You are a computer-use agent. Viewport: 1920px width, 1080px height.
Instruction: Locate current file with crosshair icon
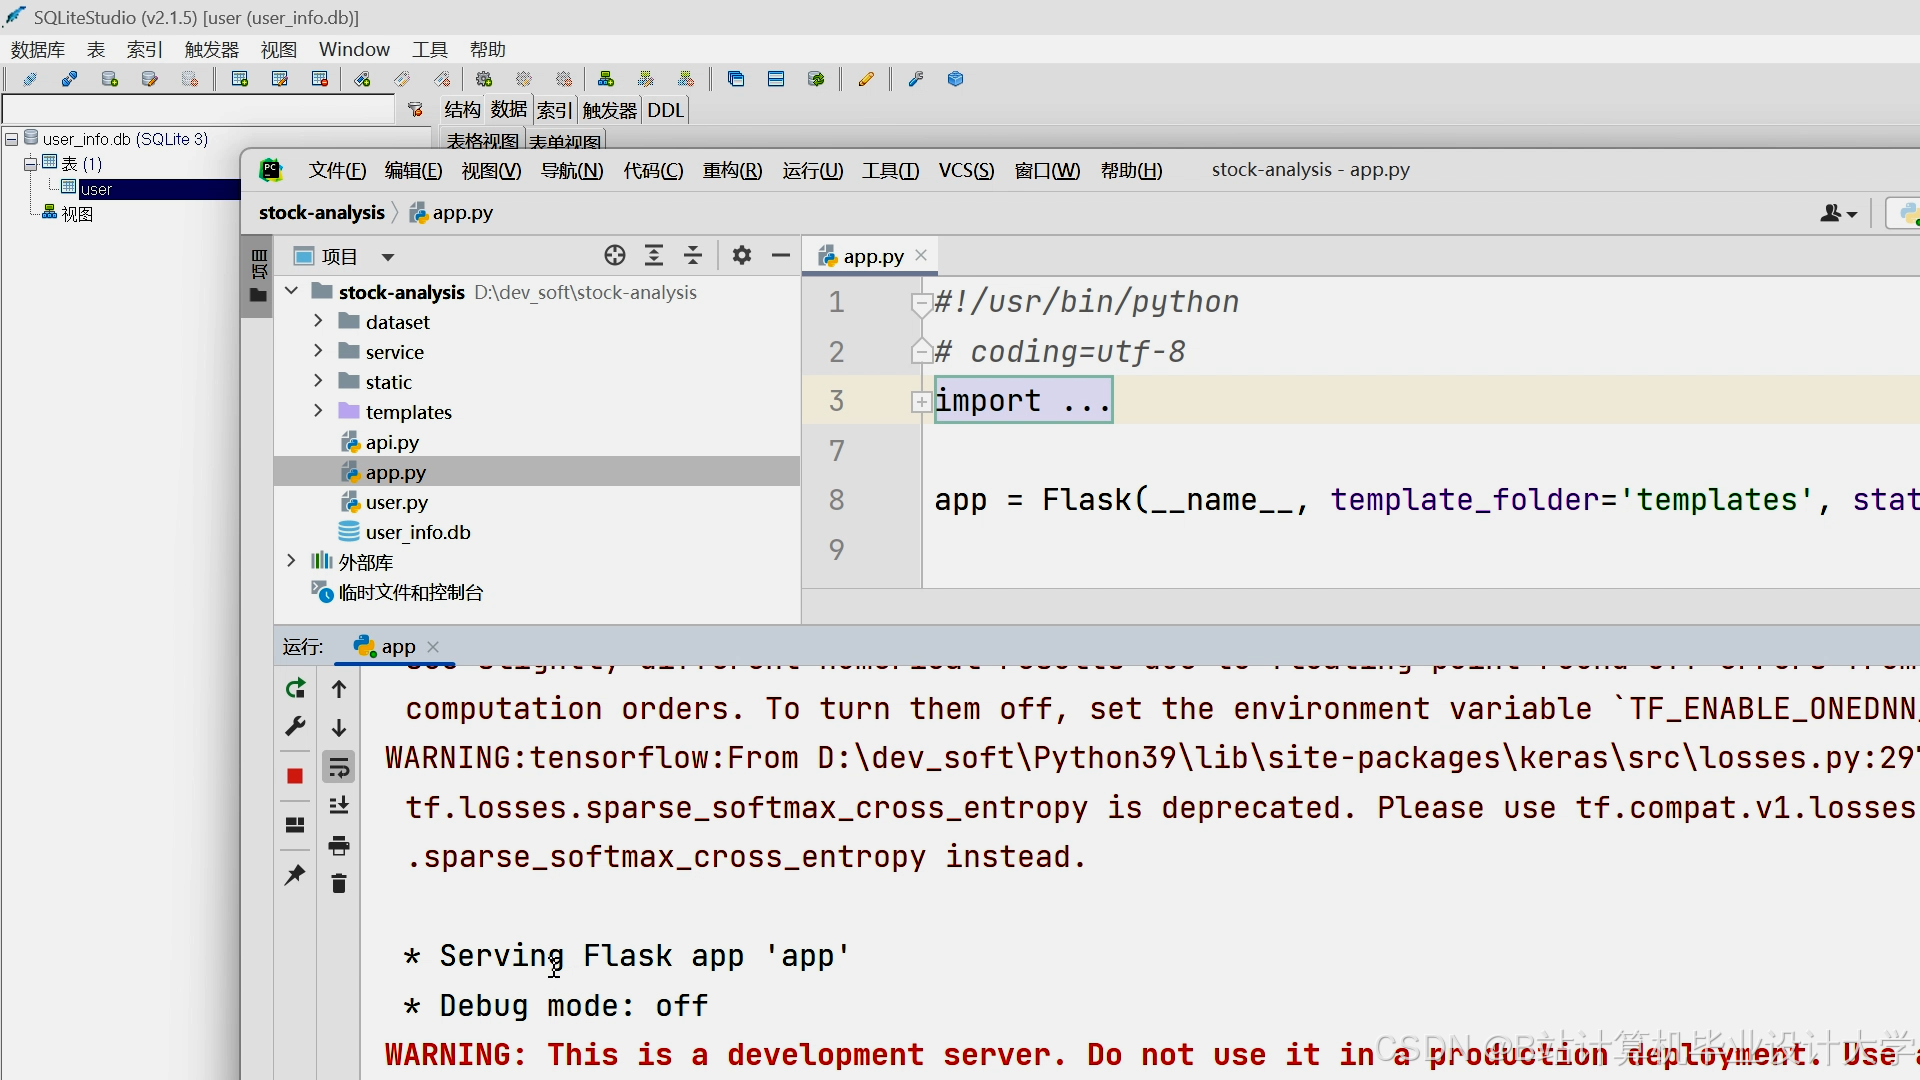(615, 256)
